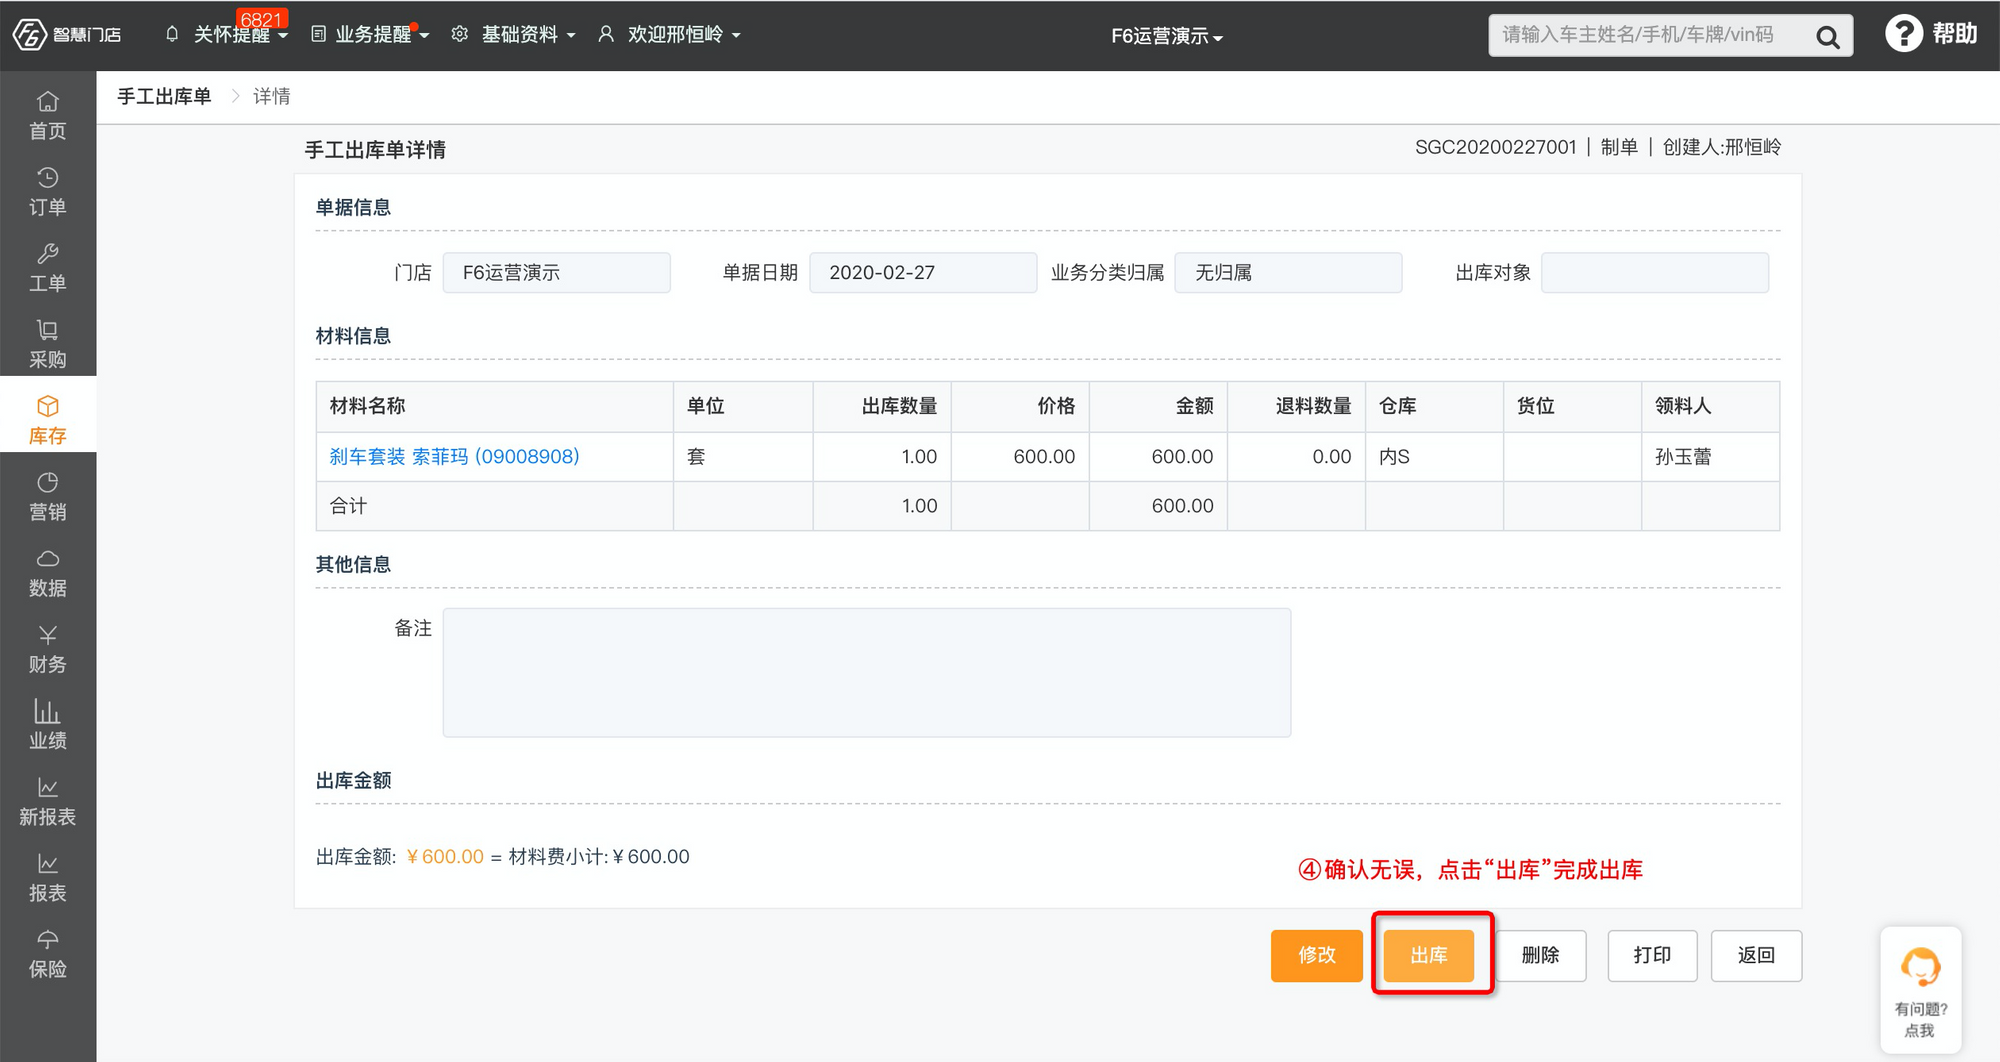
Task: Click the orange ¥600.00 outbound amount
Action: 445,856
